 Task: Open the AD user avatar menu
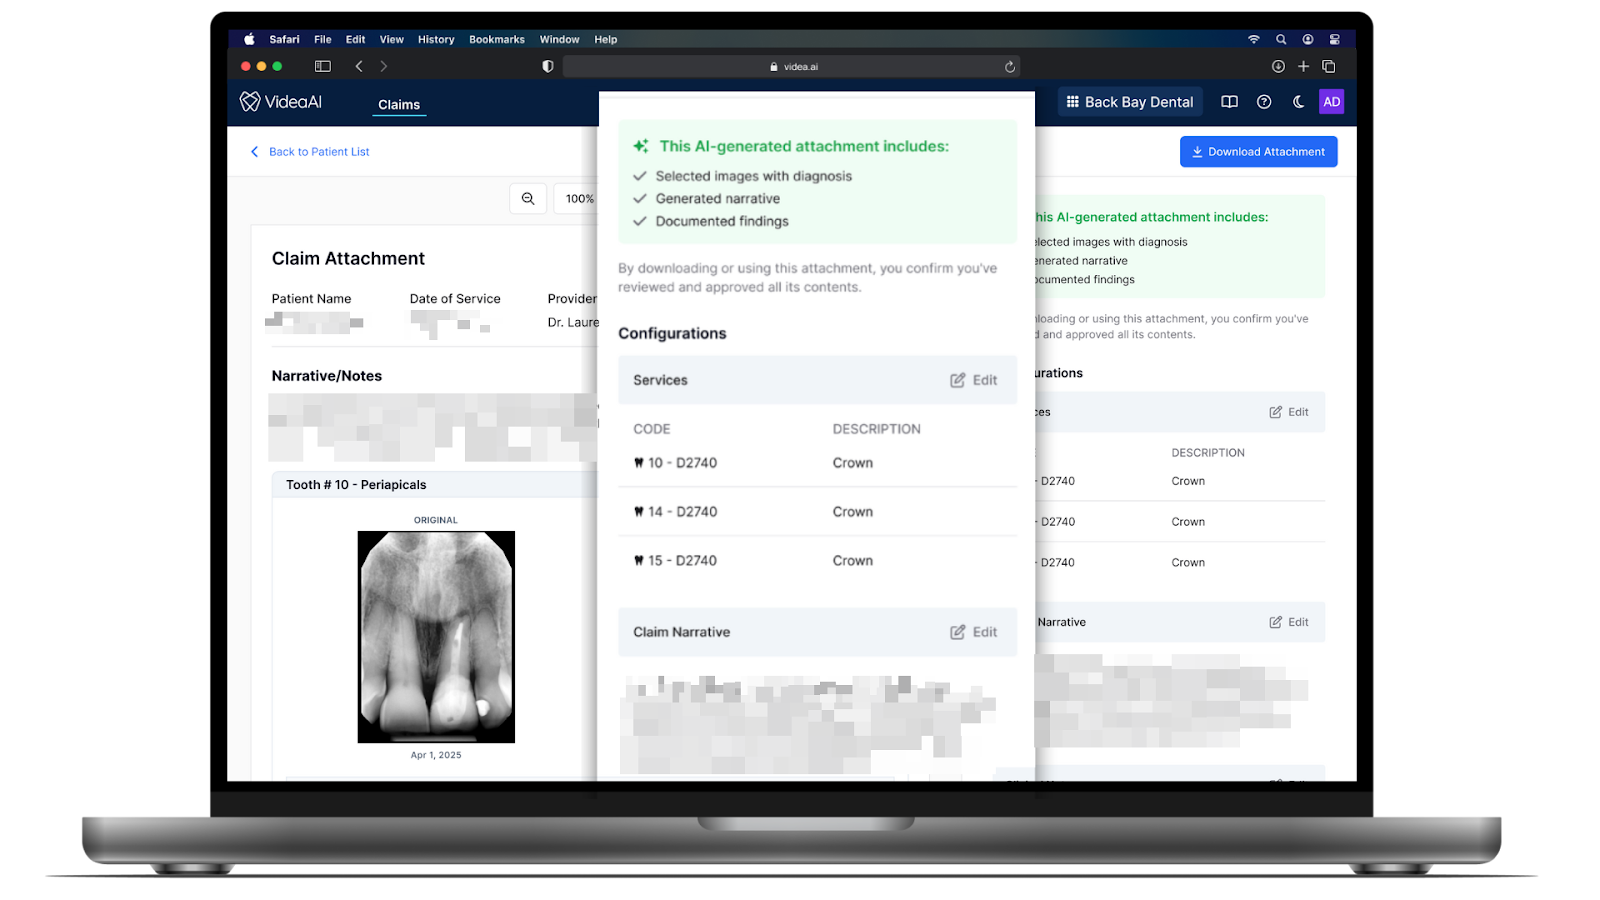pyautogui.click(x=1332, y=102)
